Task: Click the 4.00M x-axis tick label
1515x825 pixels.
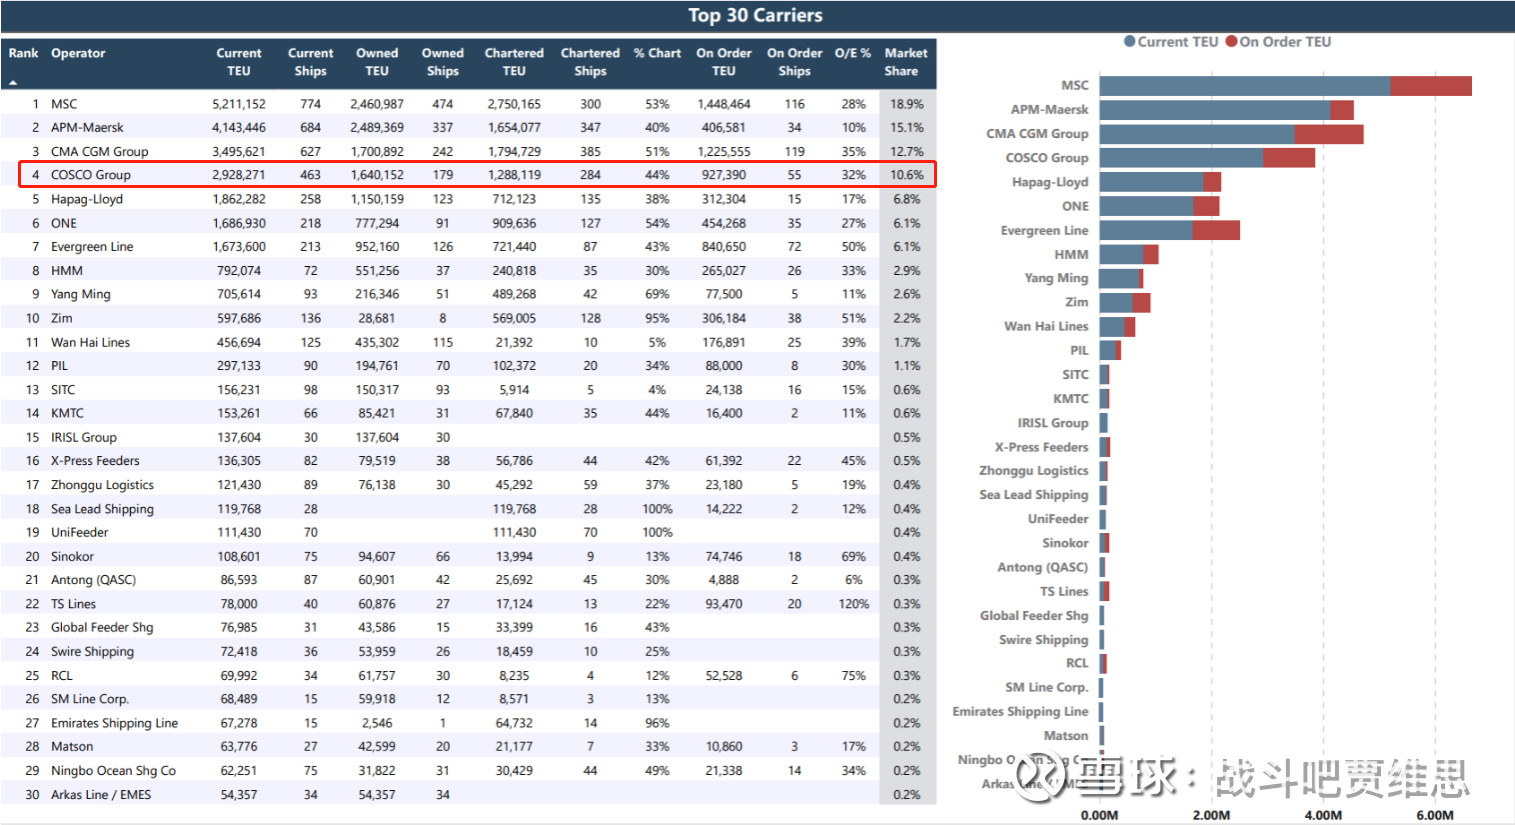Action: pos(1324,815)
